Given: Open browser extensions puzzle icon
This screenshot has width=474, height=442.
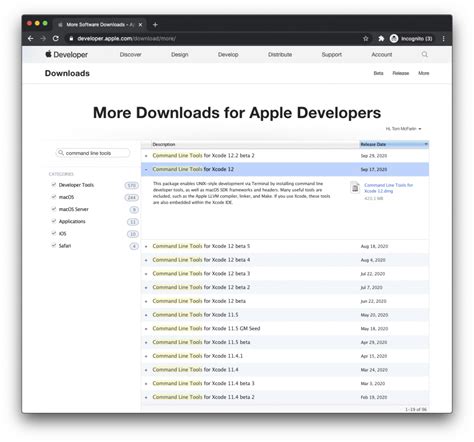Looking at the screenshot, I should point(381,39).
